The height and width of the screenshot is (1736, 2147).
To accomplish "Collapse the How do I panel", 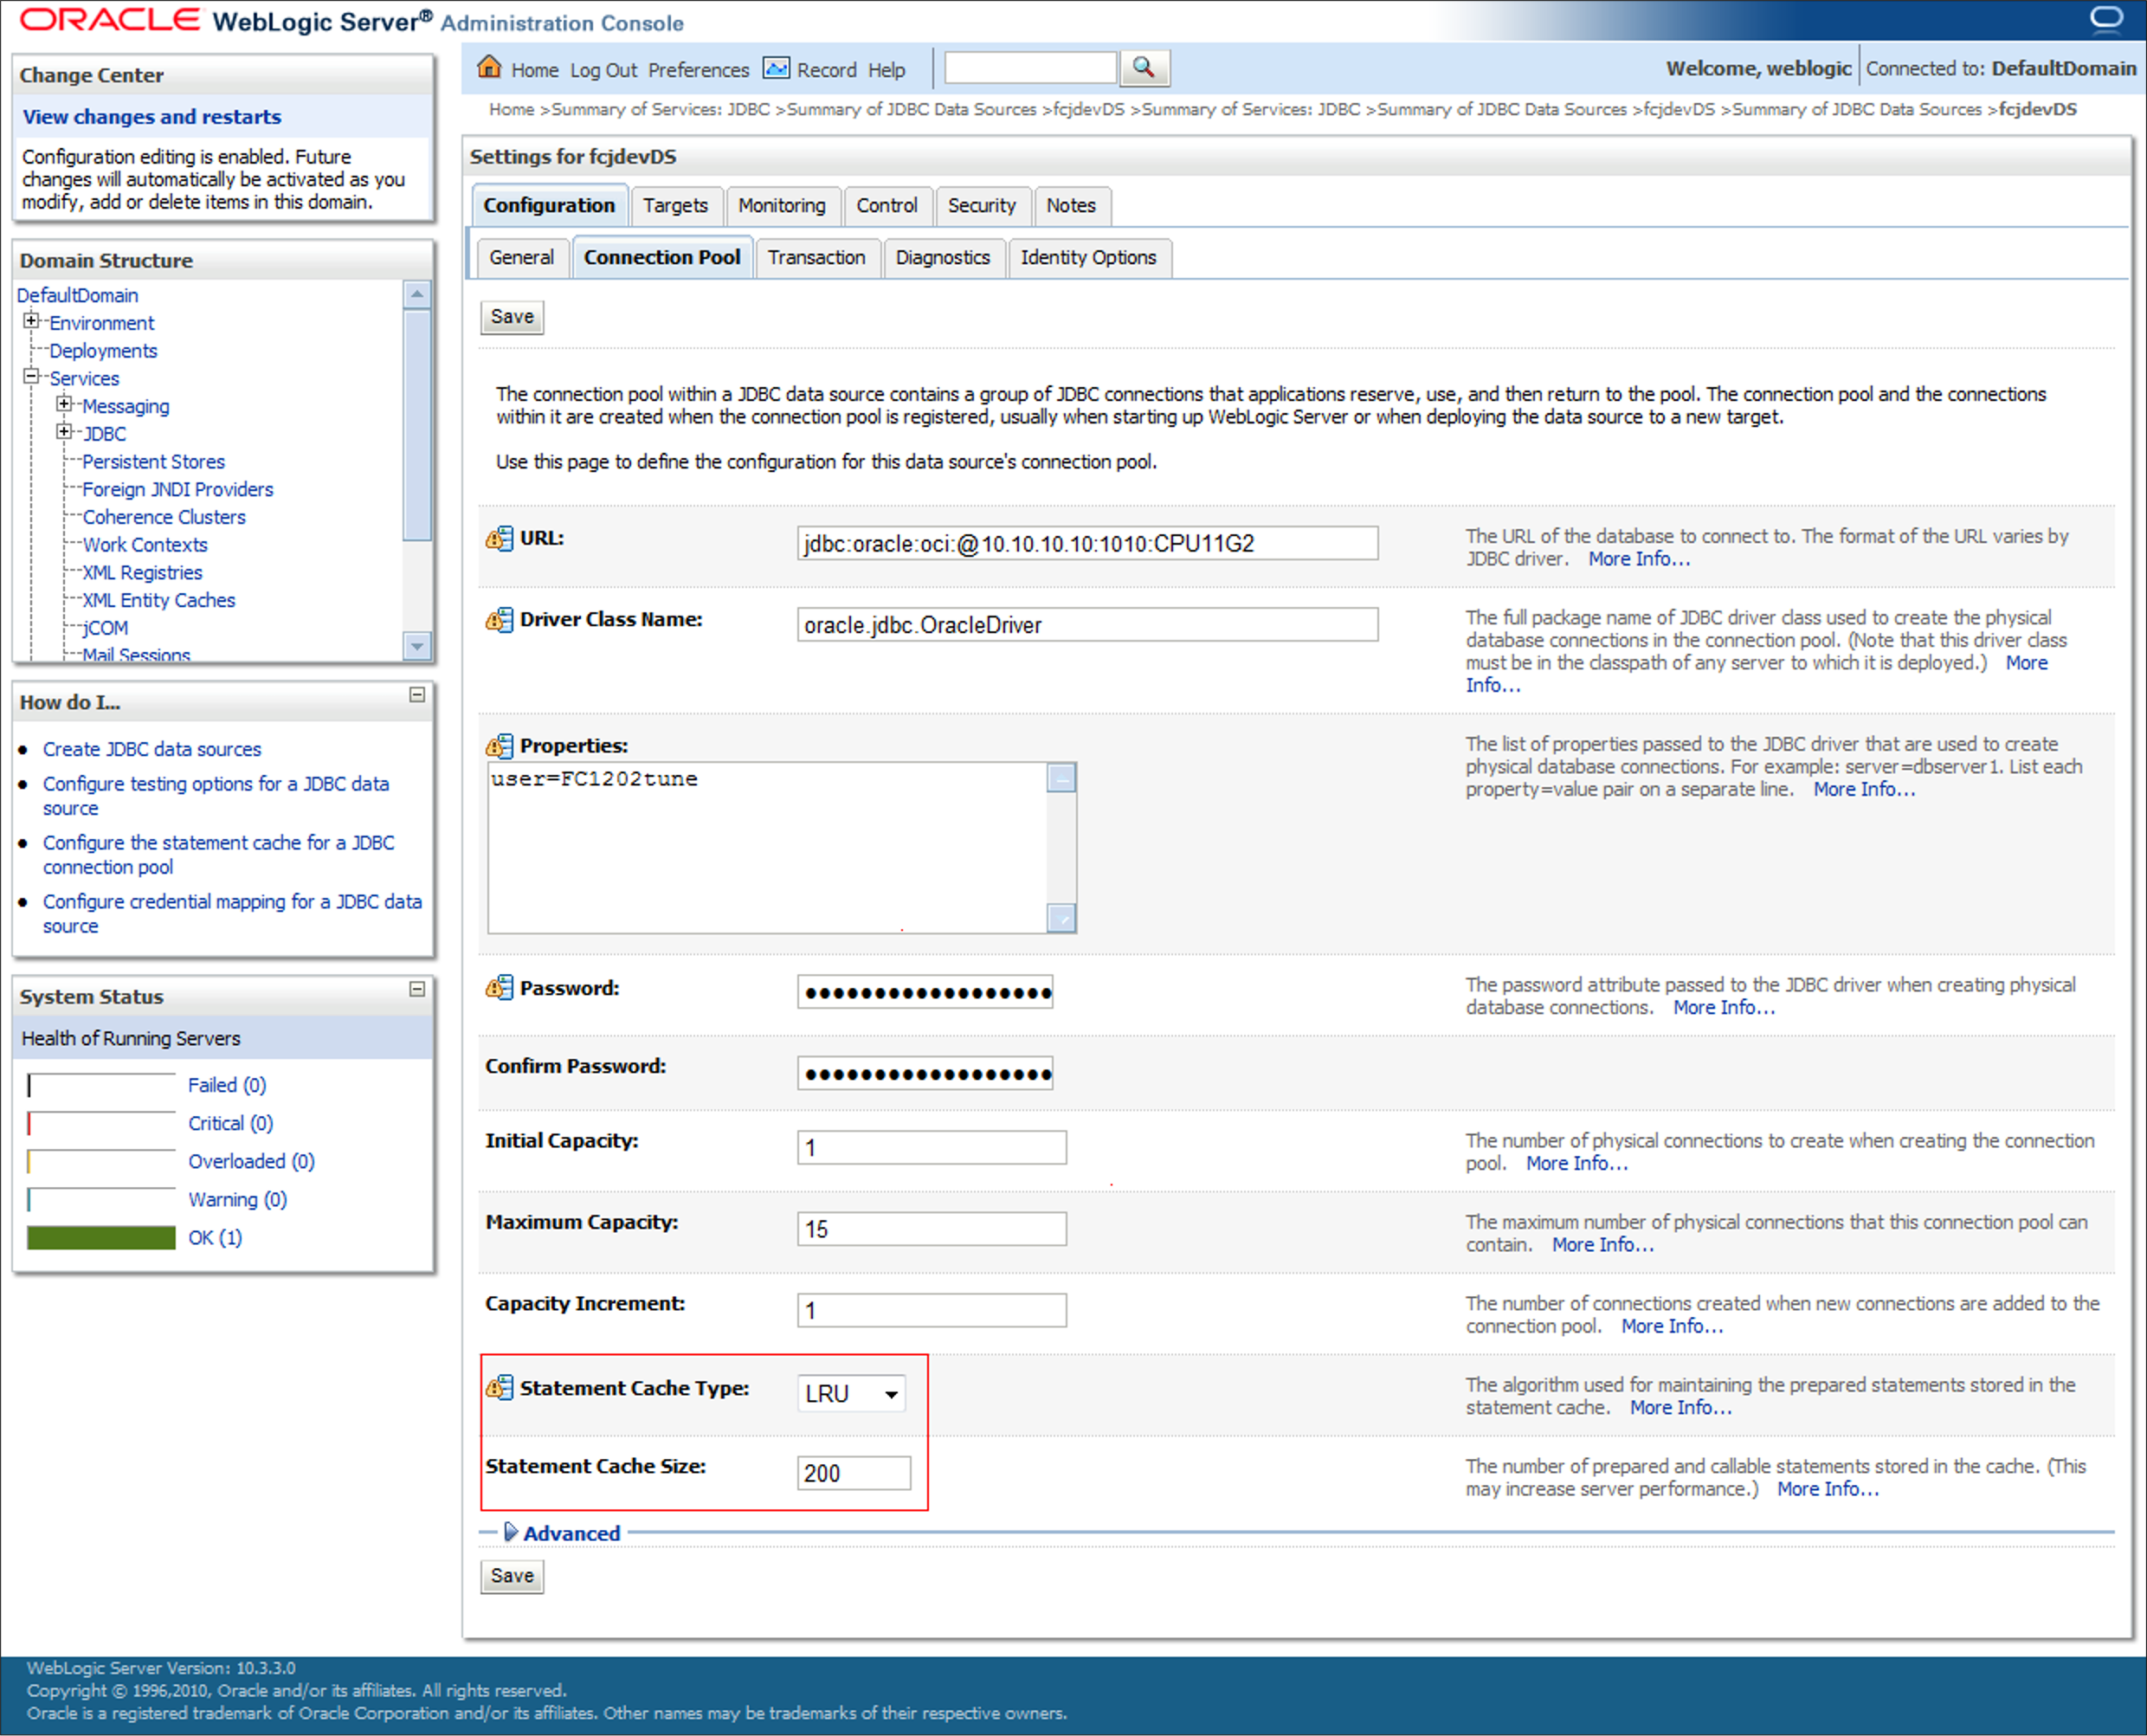I will click(x=417, y=695).
